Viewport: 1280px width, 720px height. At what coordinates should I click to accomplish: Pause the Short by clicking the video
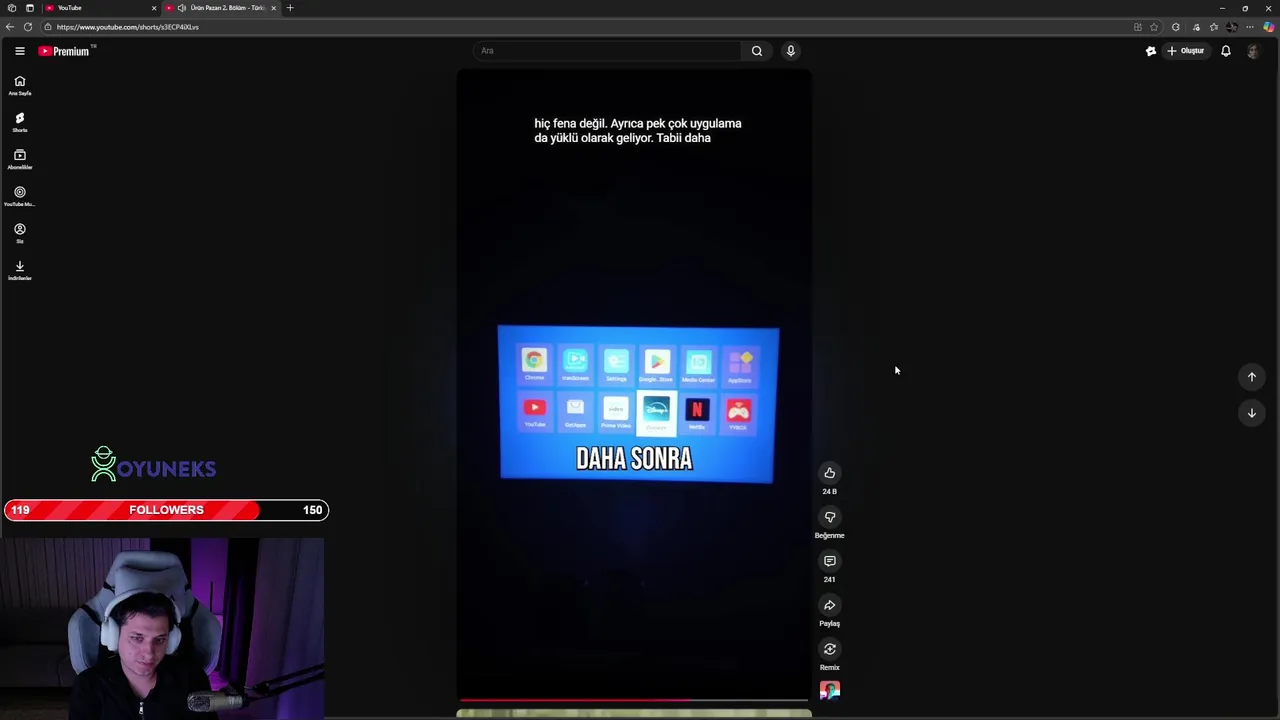634,385
